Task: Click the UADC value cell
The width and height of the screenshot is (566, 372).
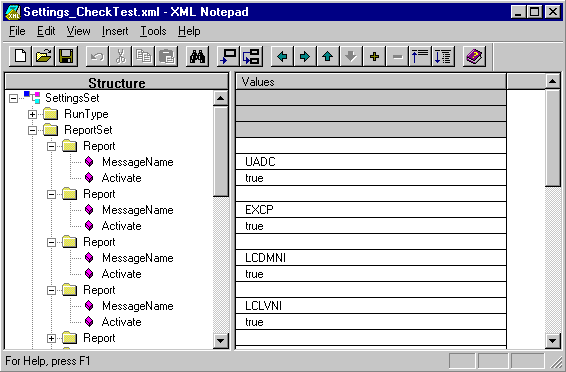Action: (x=371, y=162)
